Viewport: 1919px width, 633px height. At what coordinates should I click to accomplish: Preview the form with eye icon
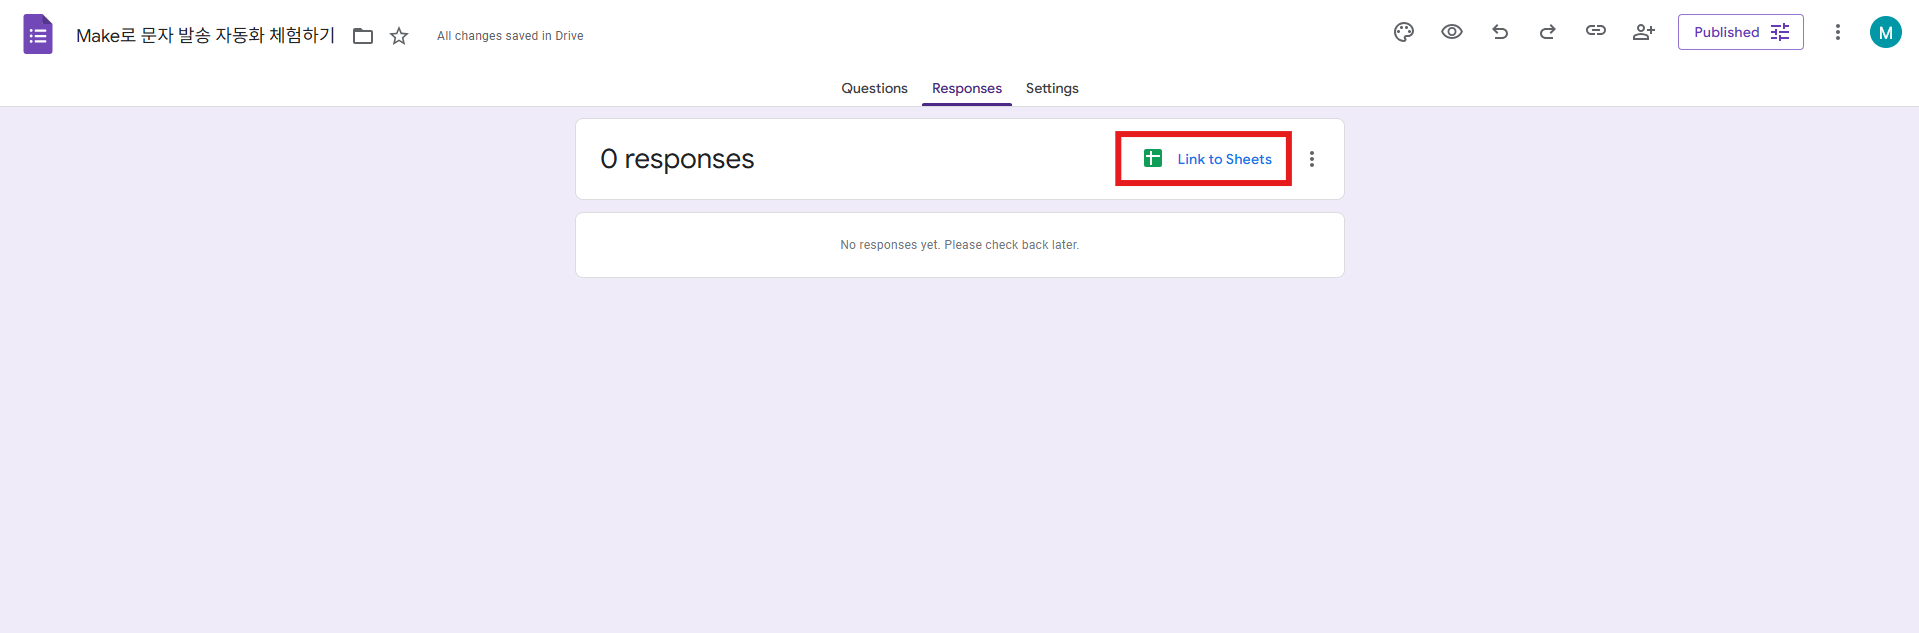point(1452,32)
